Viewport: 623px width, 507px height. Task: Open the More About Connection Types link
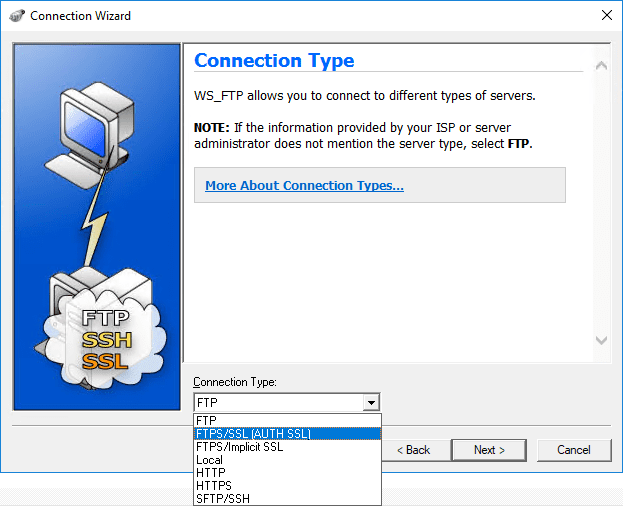[x=304, y=186]
